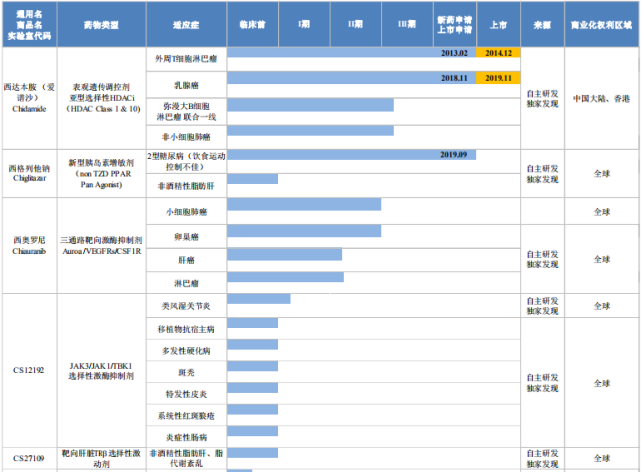The image size is (641, 472).
Task: Select the 多发性硬化病 indication cell
Action: [186, 351]
